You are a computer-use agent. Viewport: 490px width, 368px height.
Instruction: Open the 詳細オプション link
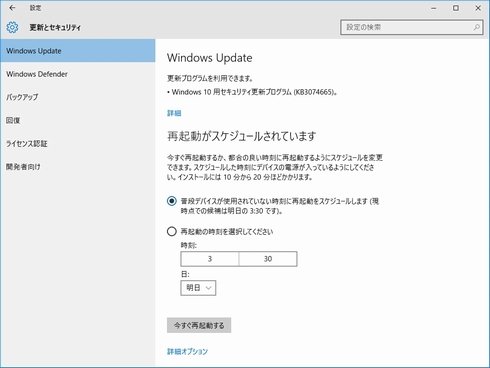pyautogui.click(x=187, y=351)
